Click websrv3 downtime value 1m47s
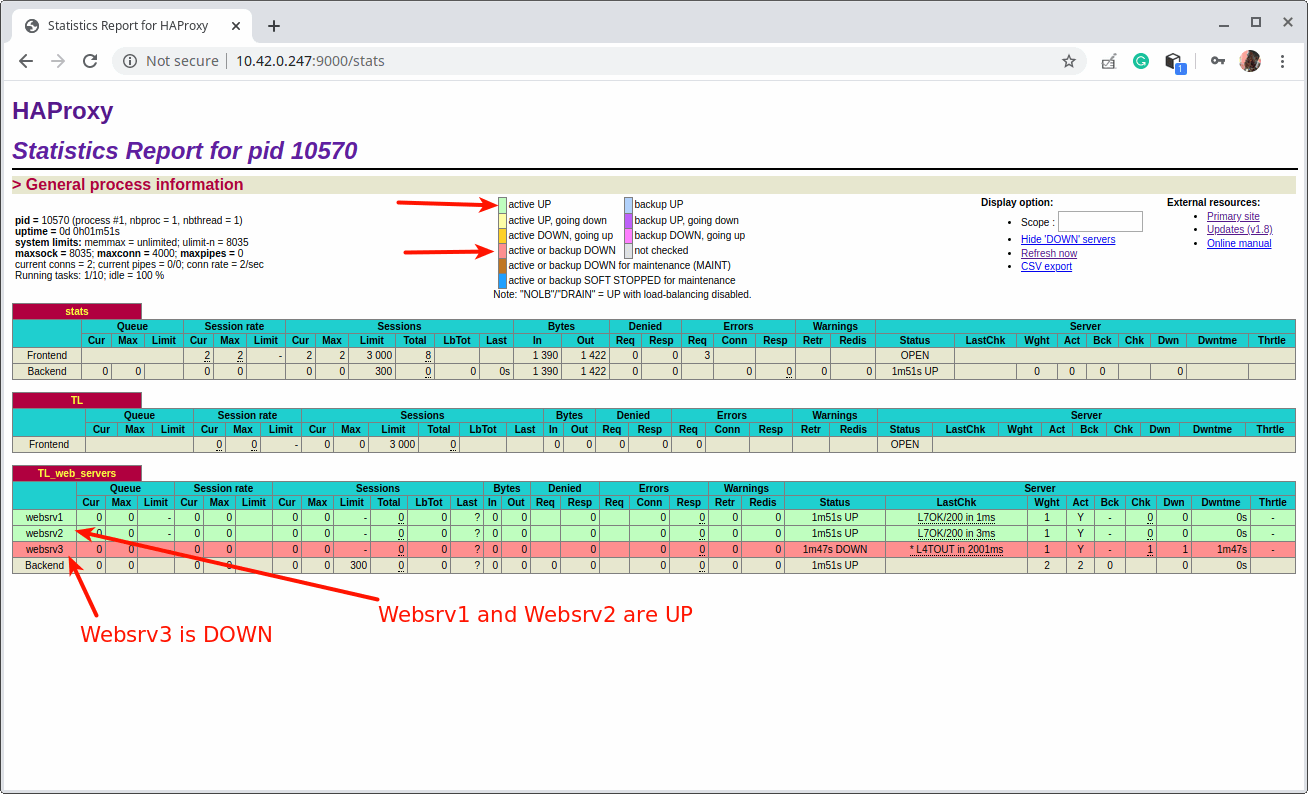Viewport: 1308px width, 794px height. (1232, 550)
